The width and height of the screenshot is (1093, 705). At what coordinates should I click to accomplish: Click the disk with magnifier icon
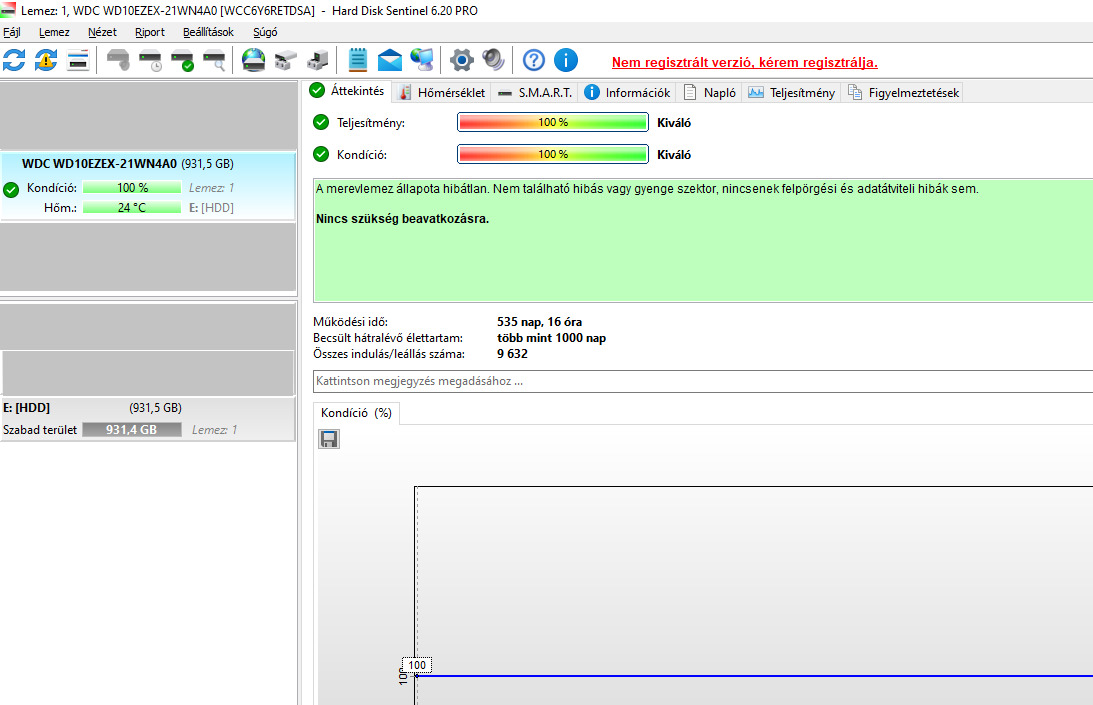[x=215, y=61]
